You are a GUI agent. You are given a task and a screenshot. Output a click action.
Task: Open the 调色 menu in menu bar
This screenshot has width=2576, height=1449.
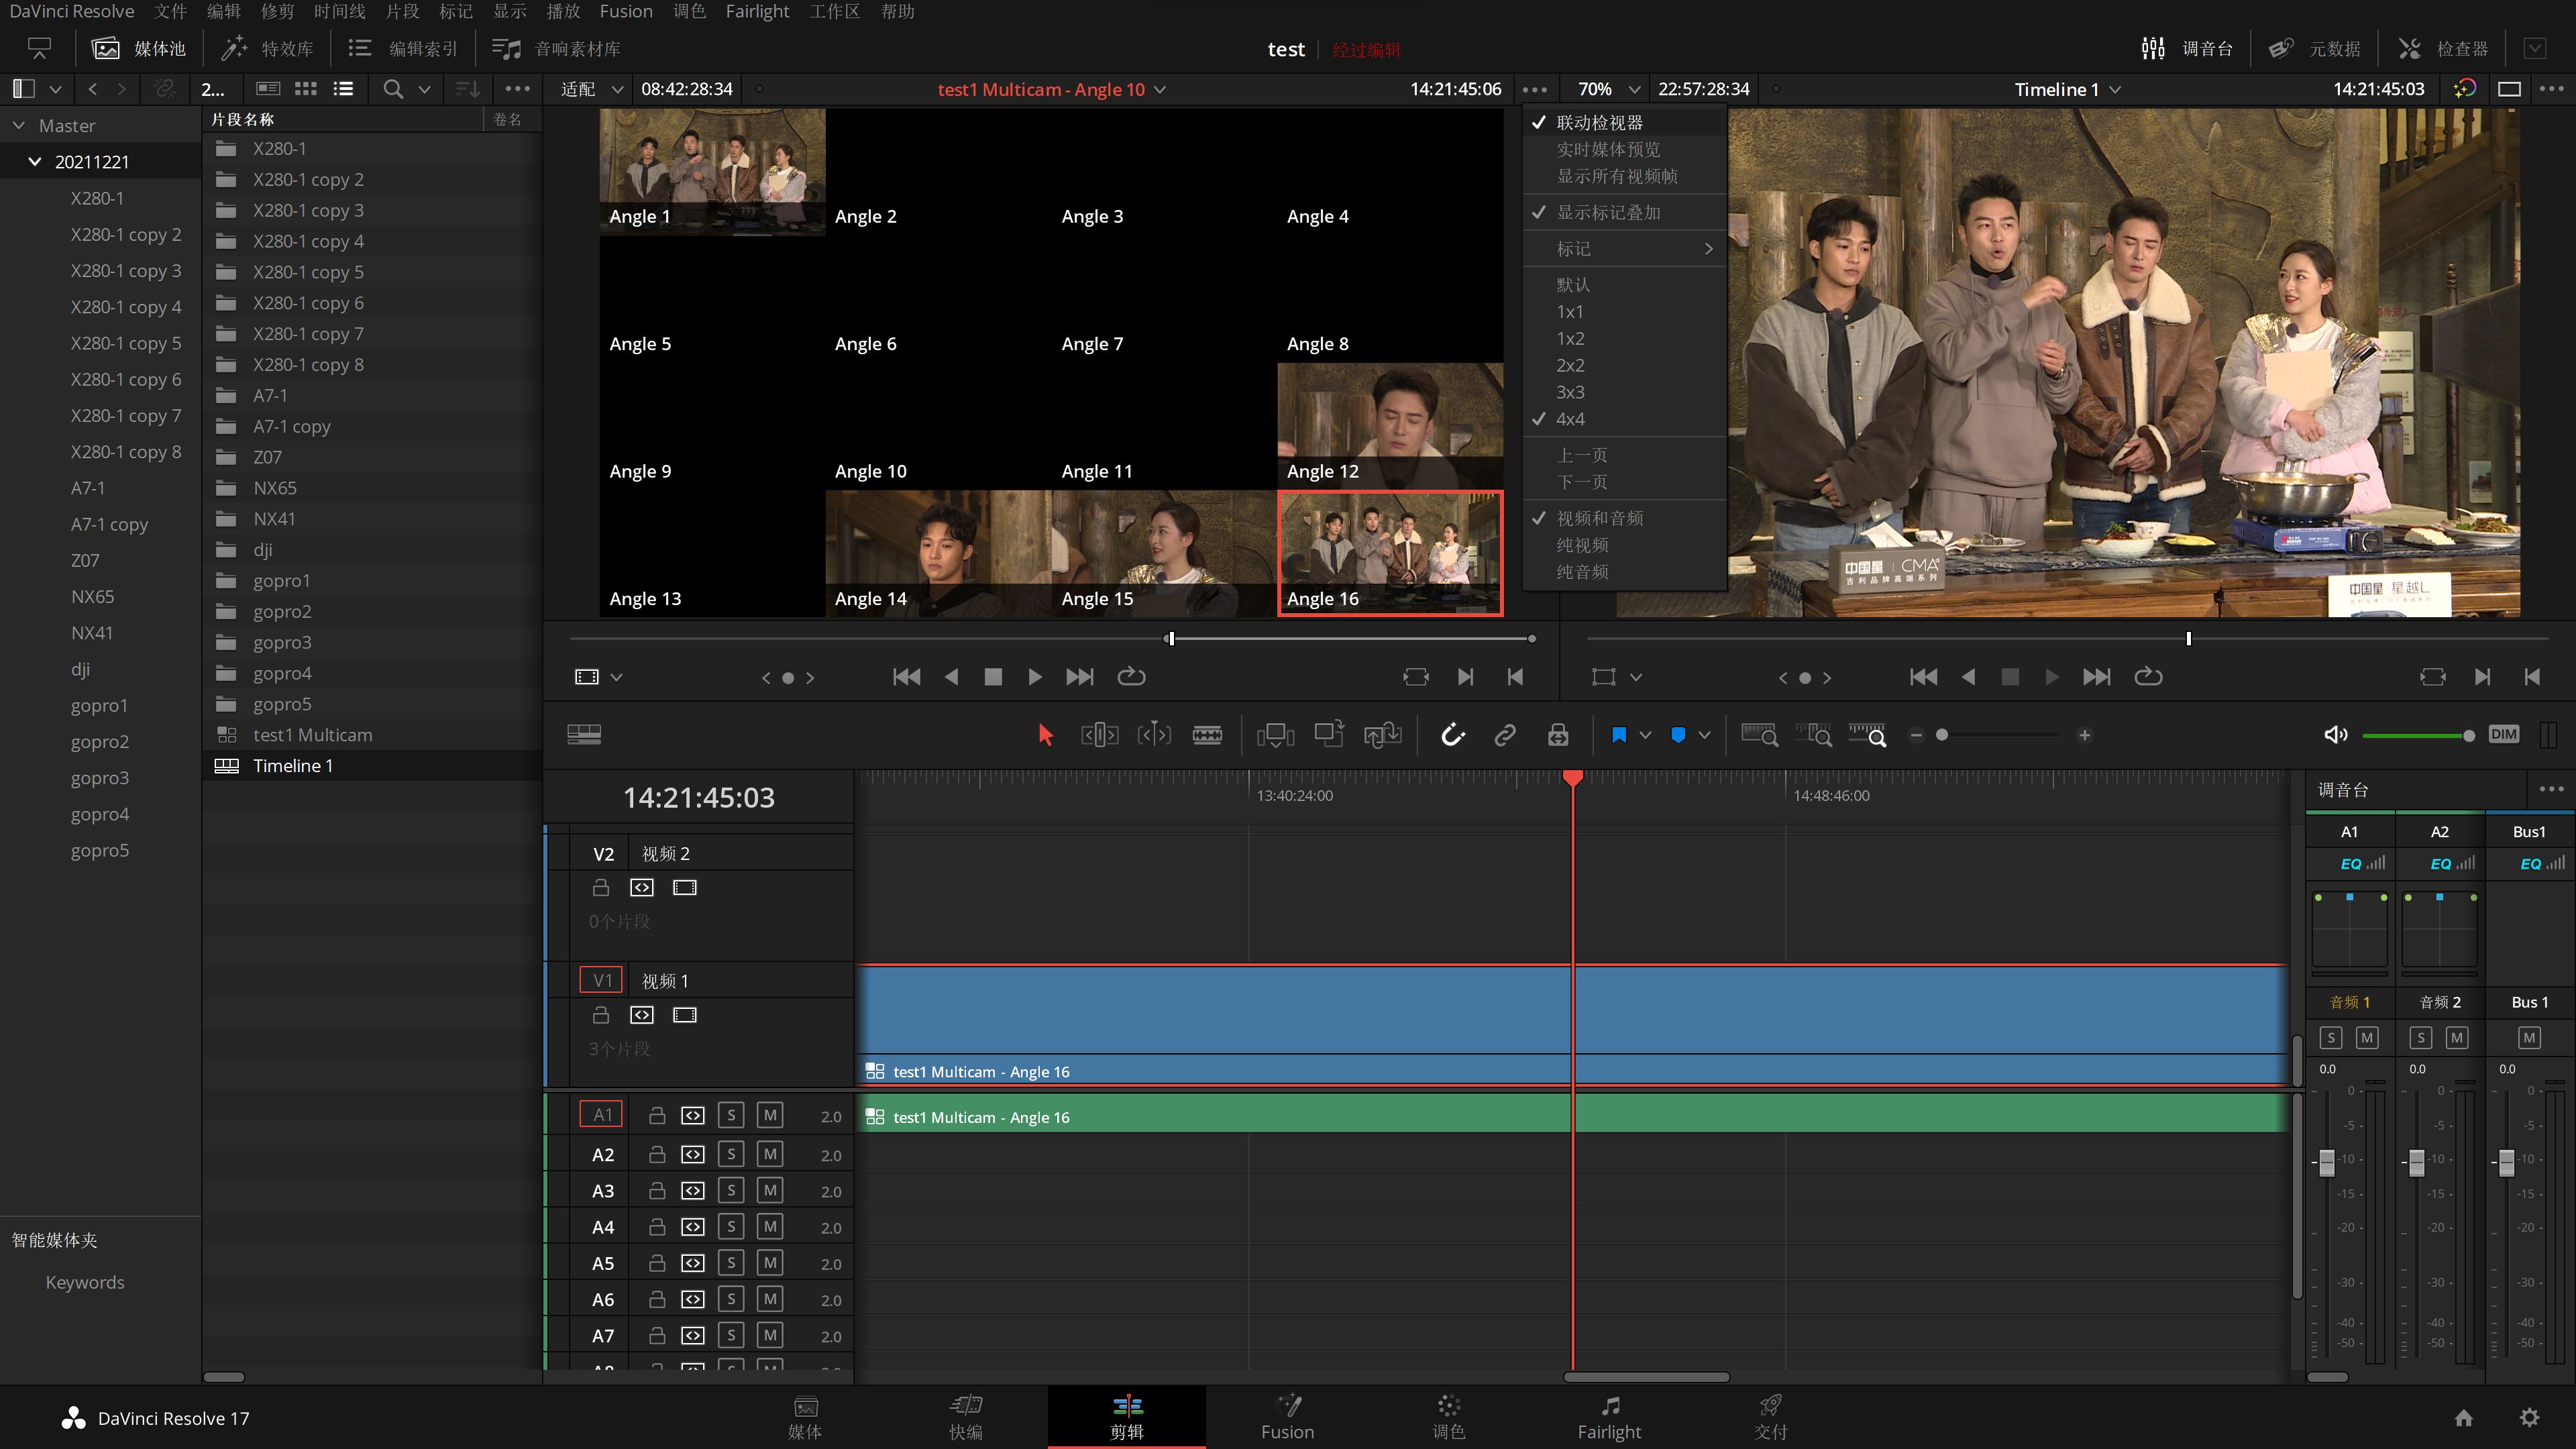(x=689, y=11)
